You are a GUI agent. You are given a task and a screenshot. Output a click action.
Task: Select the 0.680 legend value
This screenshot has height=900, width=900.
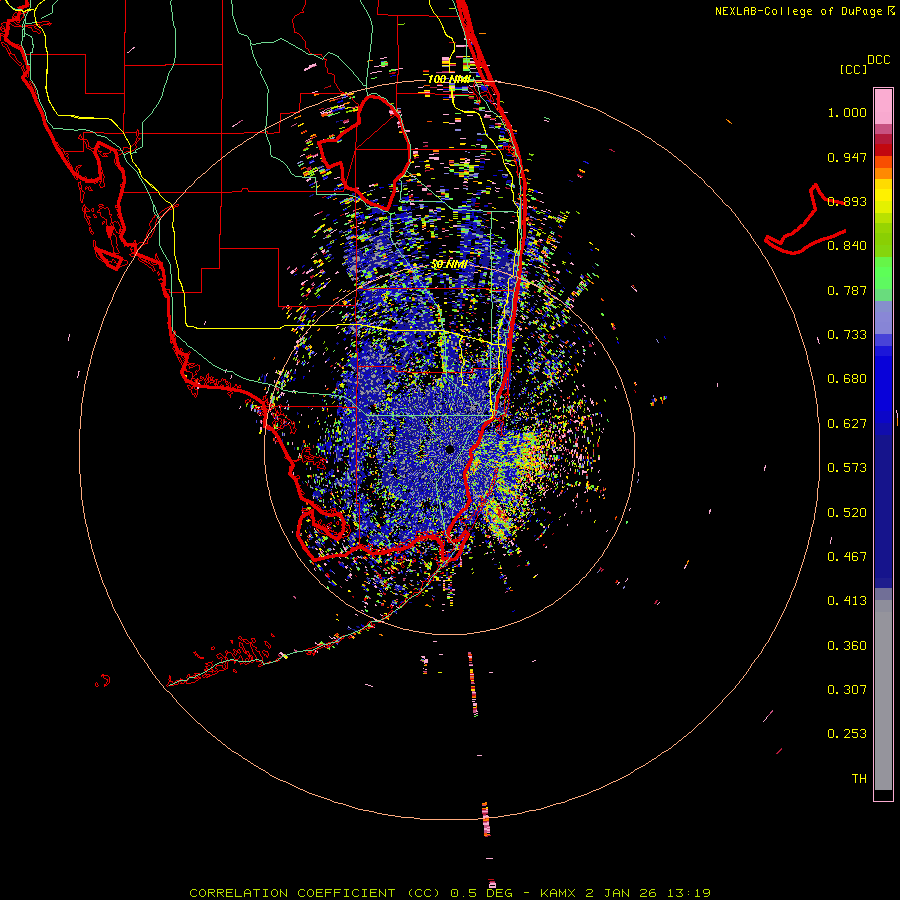coord(847,379)
